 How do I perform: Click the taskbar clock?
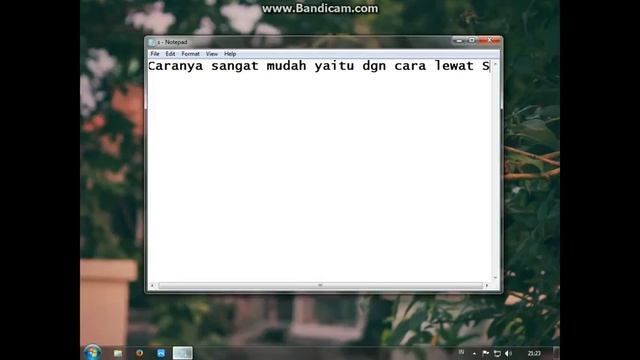(534, 353)
